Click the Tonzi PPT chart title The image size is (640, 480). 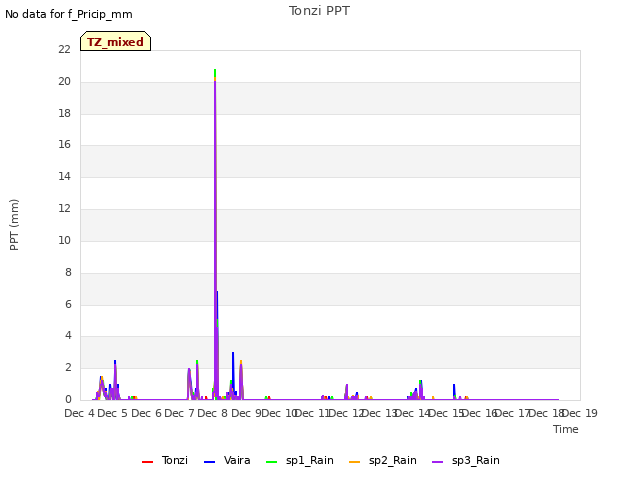[x=319, y=11]
